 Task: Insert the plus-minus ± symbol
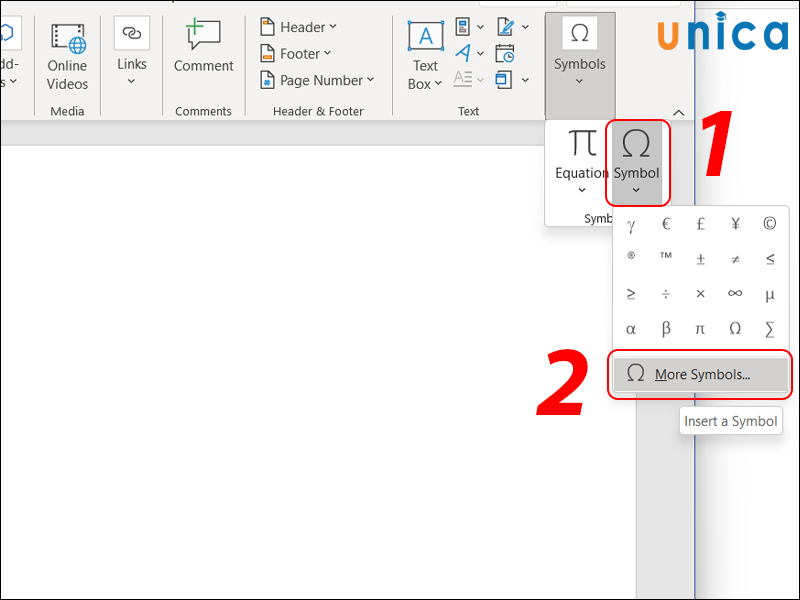(701, 259)
